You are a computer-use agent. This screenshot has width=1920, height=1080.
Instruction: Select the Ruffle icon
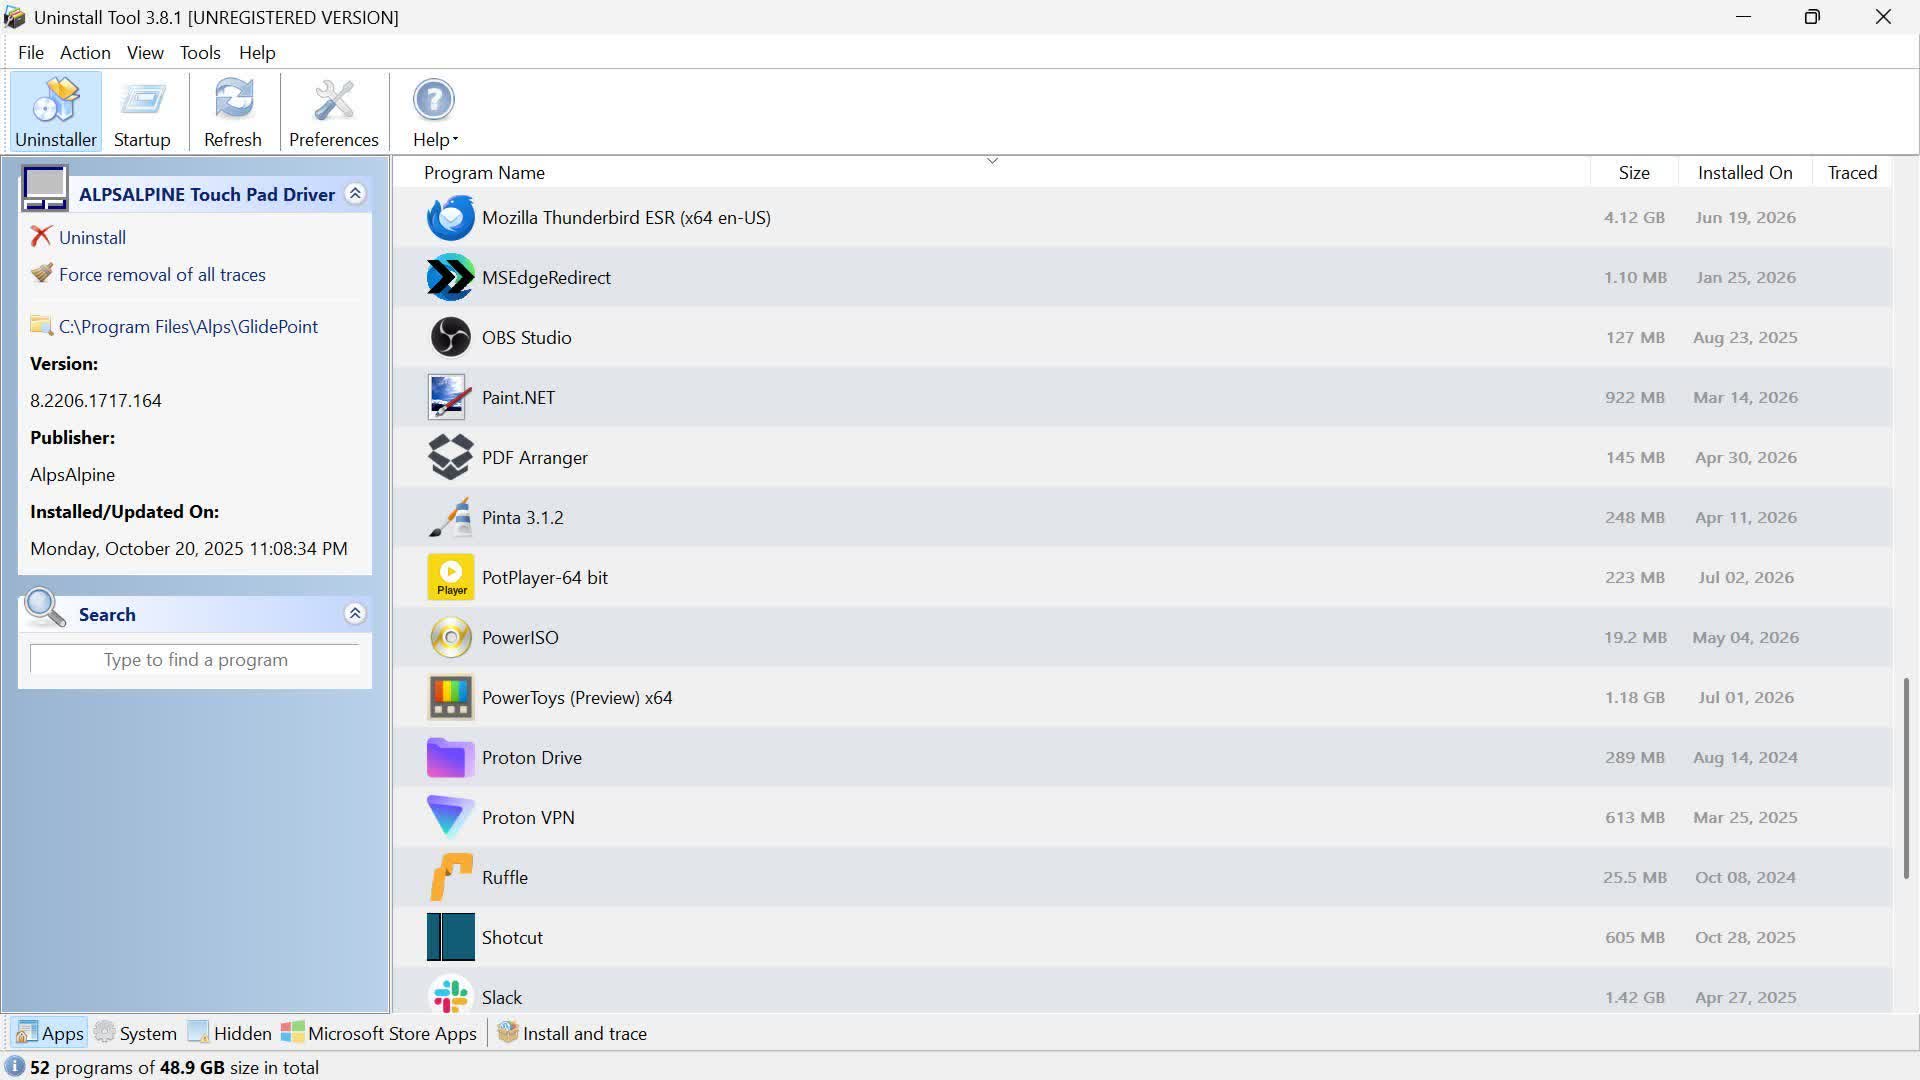click(x=450, y=877)
